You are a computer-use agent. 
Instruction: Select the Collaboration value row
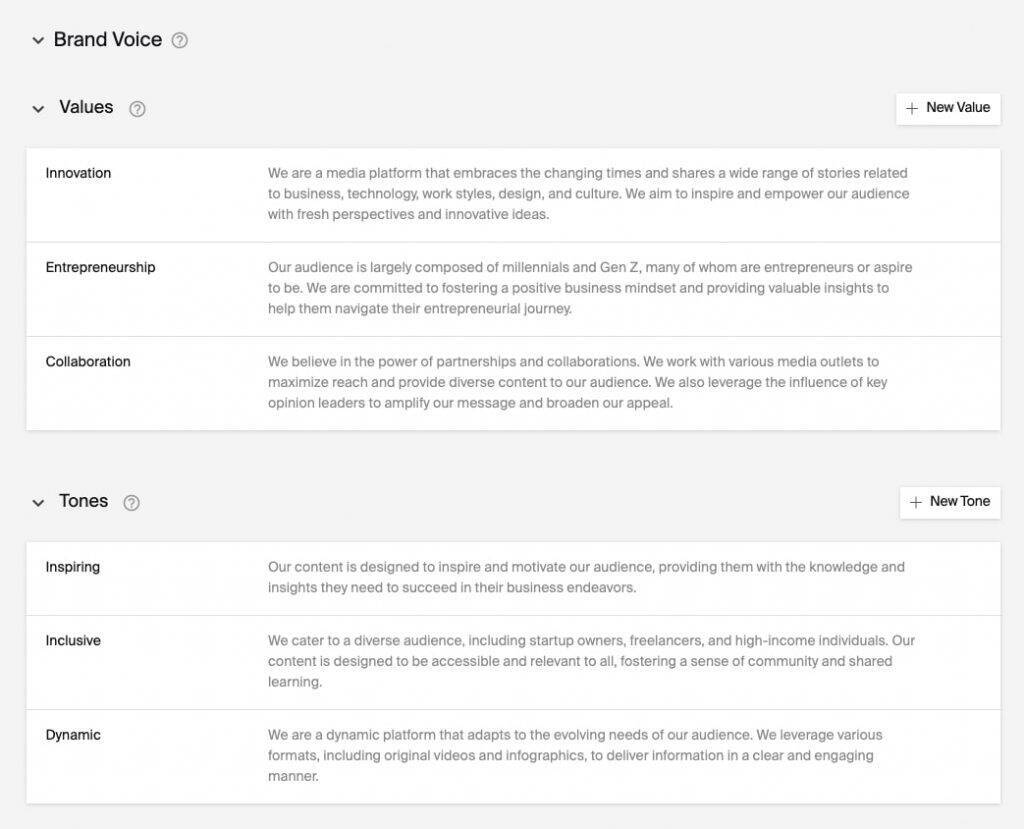[88, 361]
